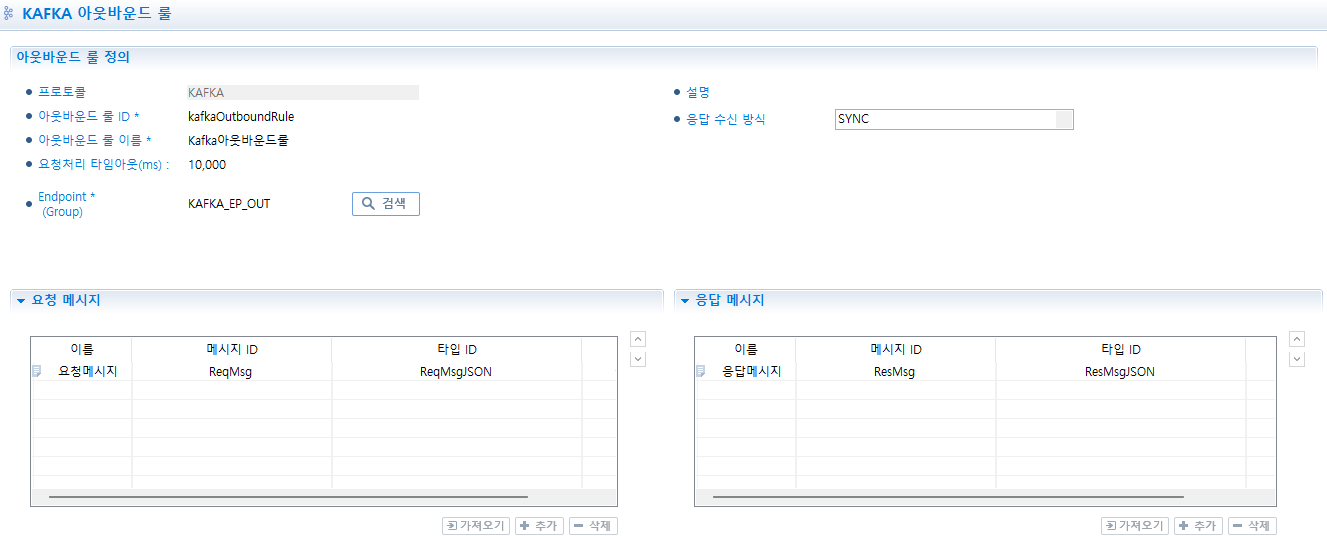
Task: Click 삭제 under request message table
Action: [593, 525]
